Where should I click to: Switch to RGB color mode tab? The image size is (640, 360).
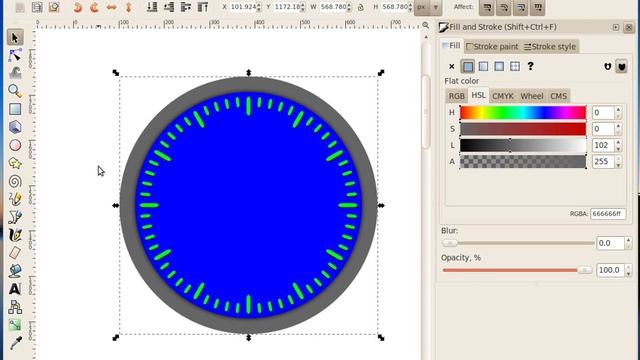coord(456,96)
